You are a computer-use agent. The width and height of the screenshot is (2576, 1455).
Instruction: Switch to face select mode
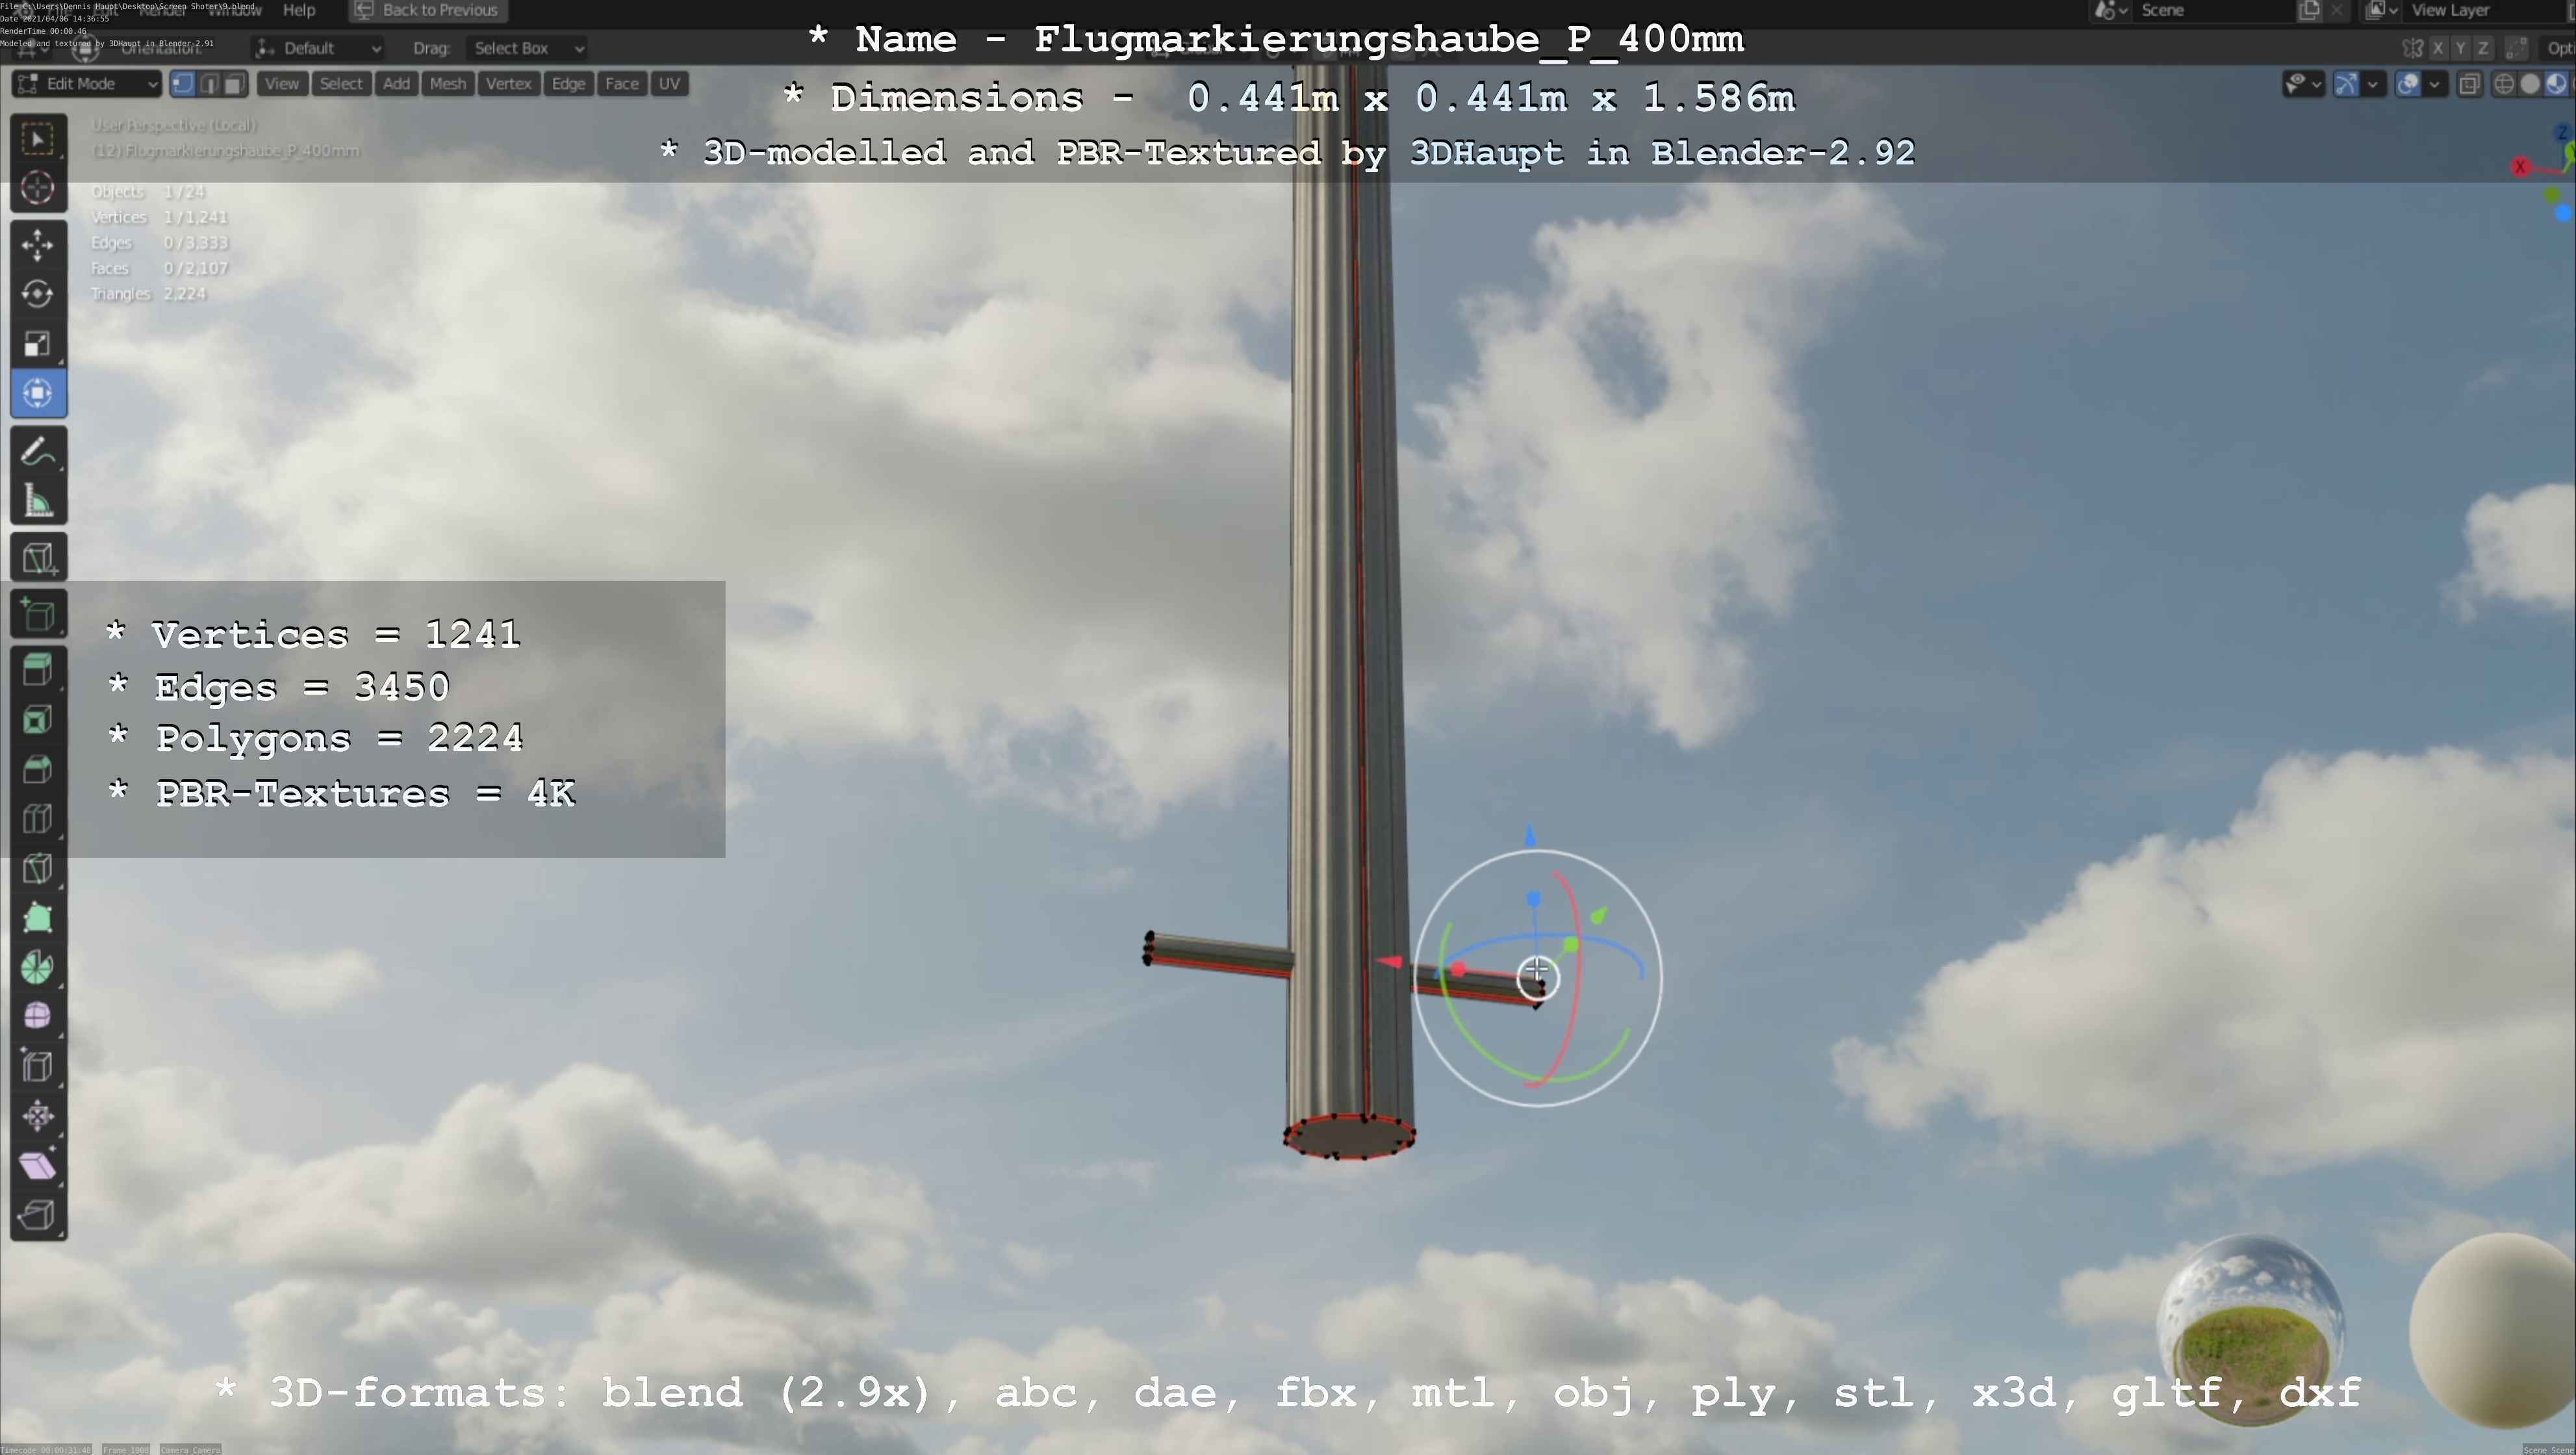point(235,84)
